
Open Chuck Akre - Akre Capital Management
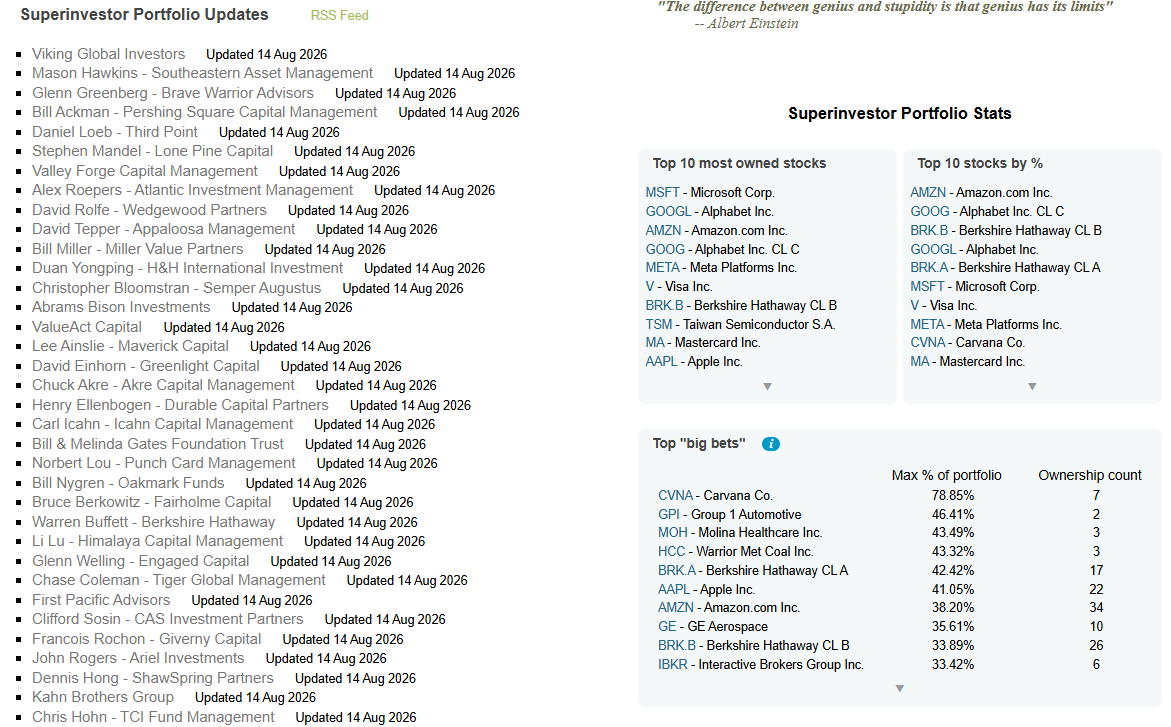point(164,385)
